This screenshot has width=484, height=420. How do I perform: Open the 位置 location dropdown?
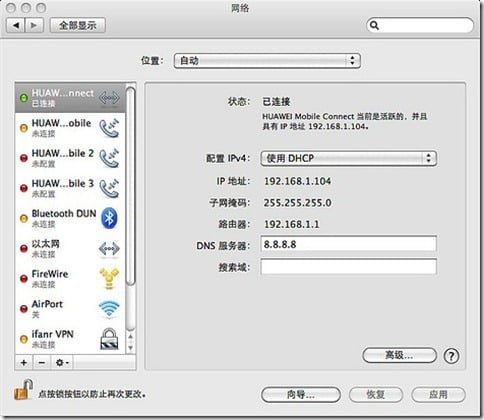click(267, 61)
